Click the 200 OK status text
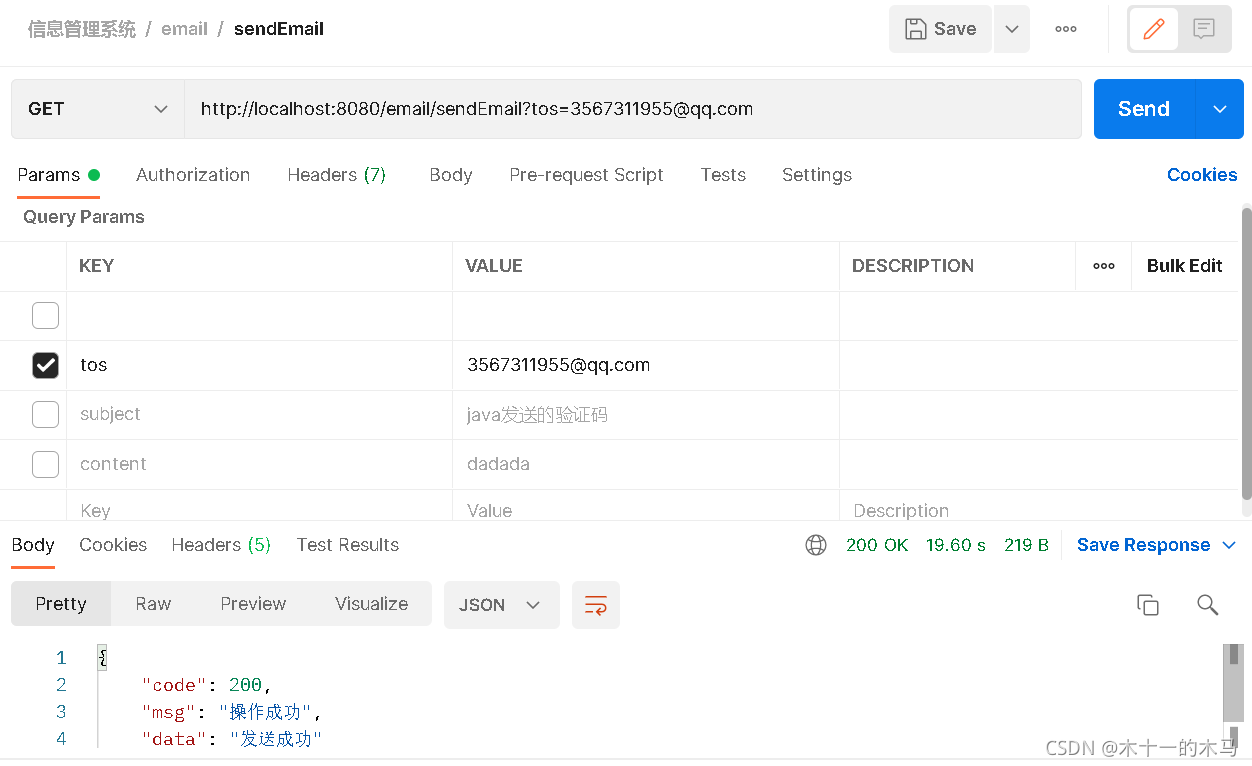 click(x=877, y=545)
